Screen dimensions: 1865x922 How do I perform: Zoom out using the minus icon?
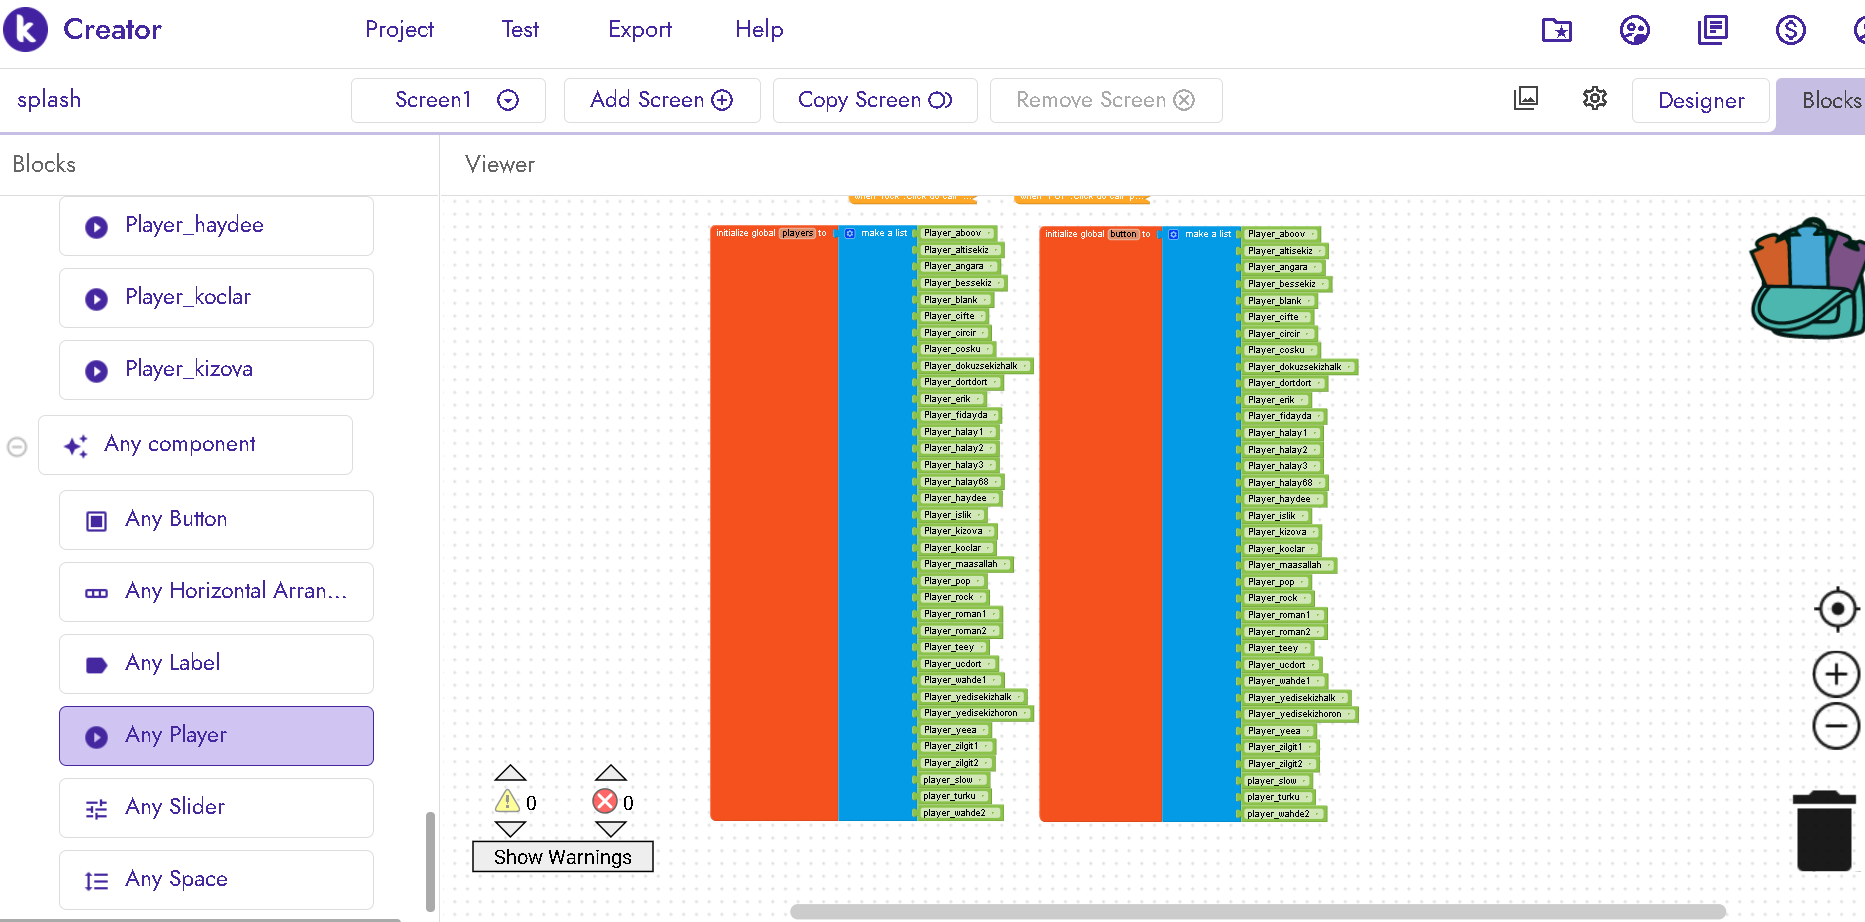coord(1836,726)
